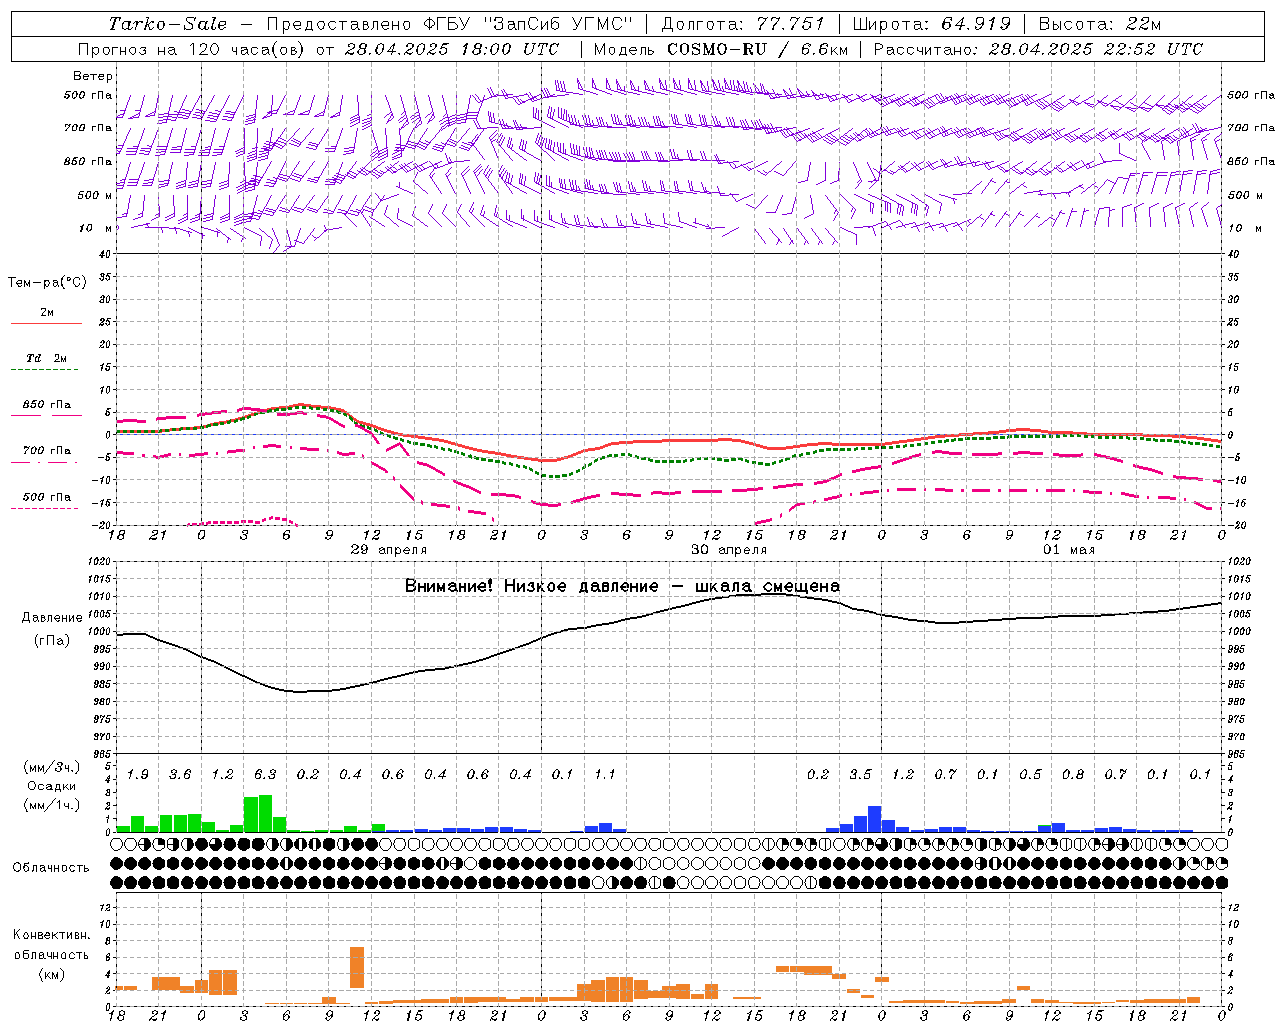
Task: Click the 'Тем-ра(°C)' temperature label
Action: click(x=47, y=283)
